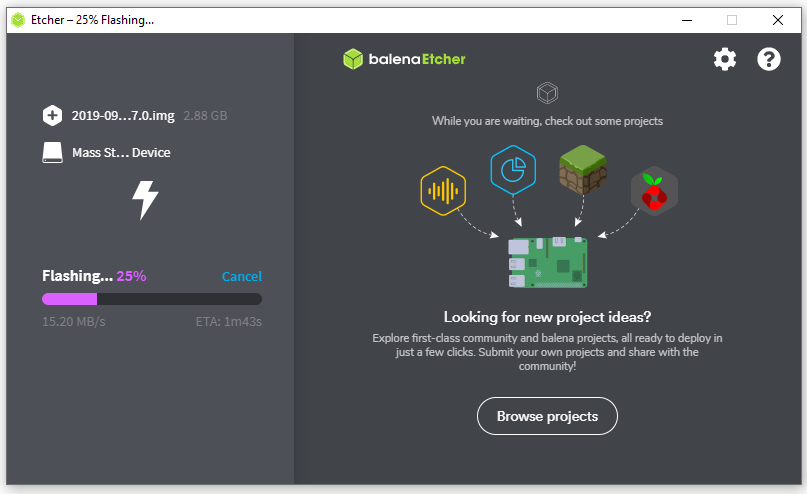
Task: Click the balenaEtcher logo
Action: pos(405,59)
